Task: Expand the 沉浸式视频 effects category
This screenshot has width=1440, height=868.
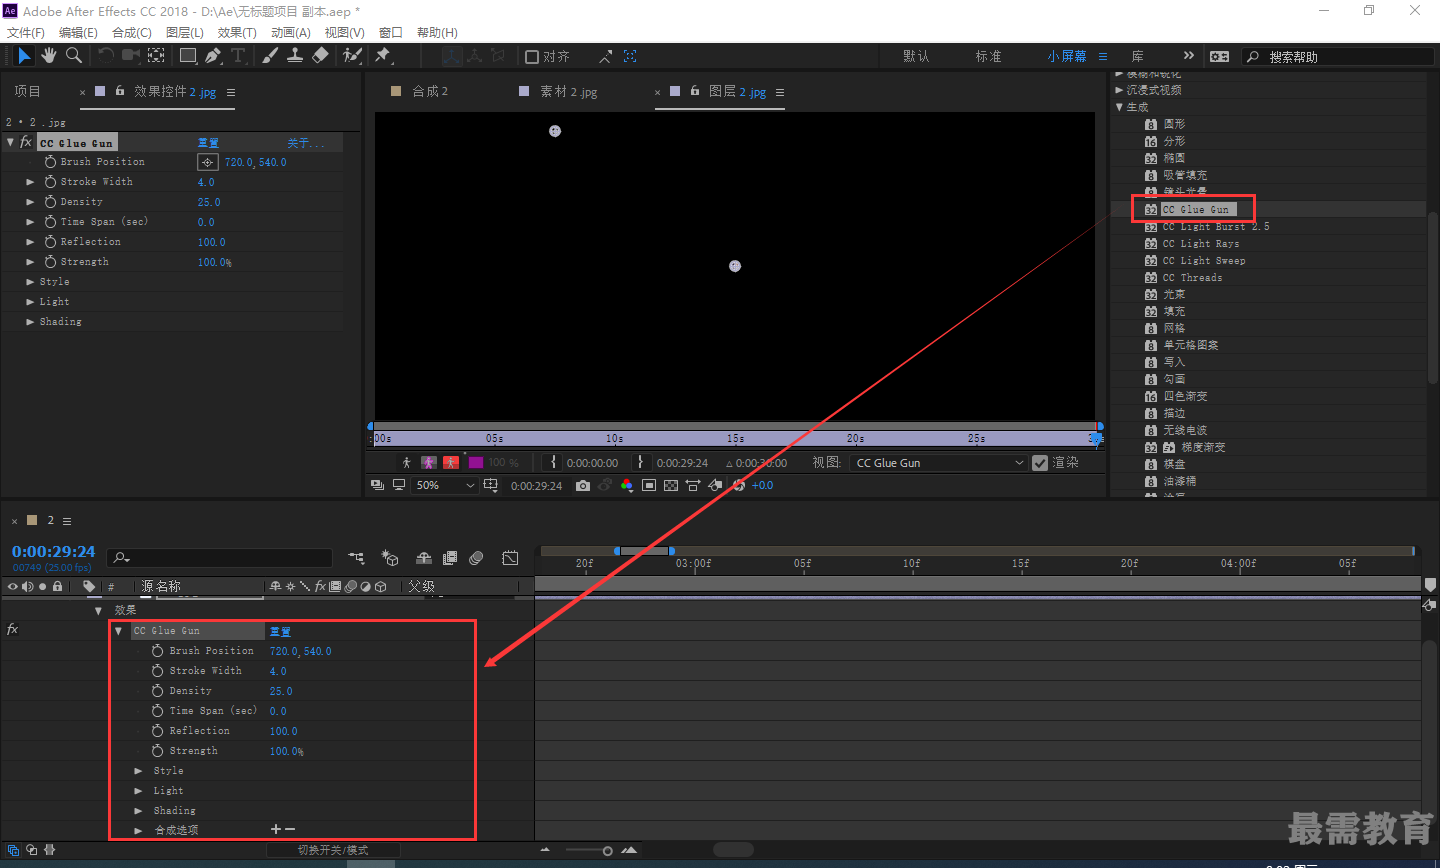Action: pos(1119,90)
